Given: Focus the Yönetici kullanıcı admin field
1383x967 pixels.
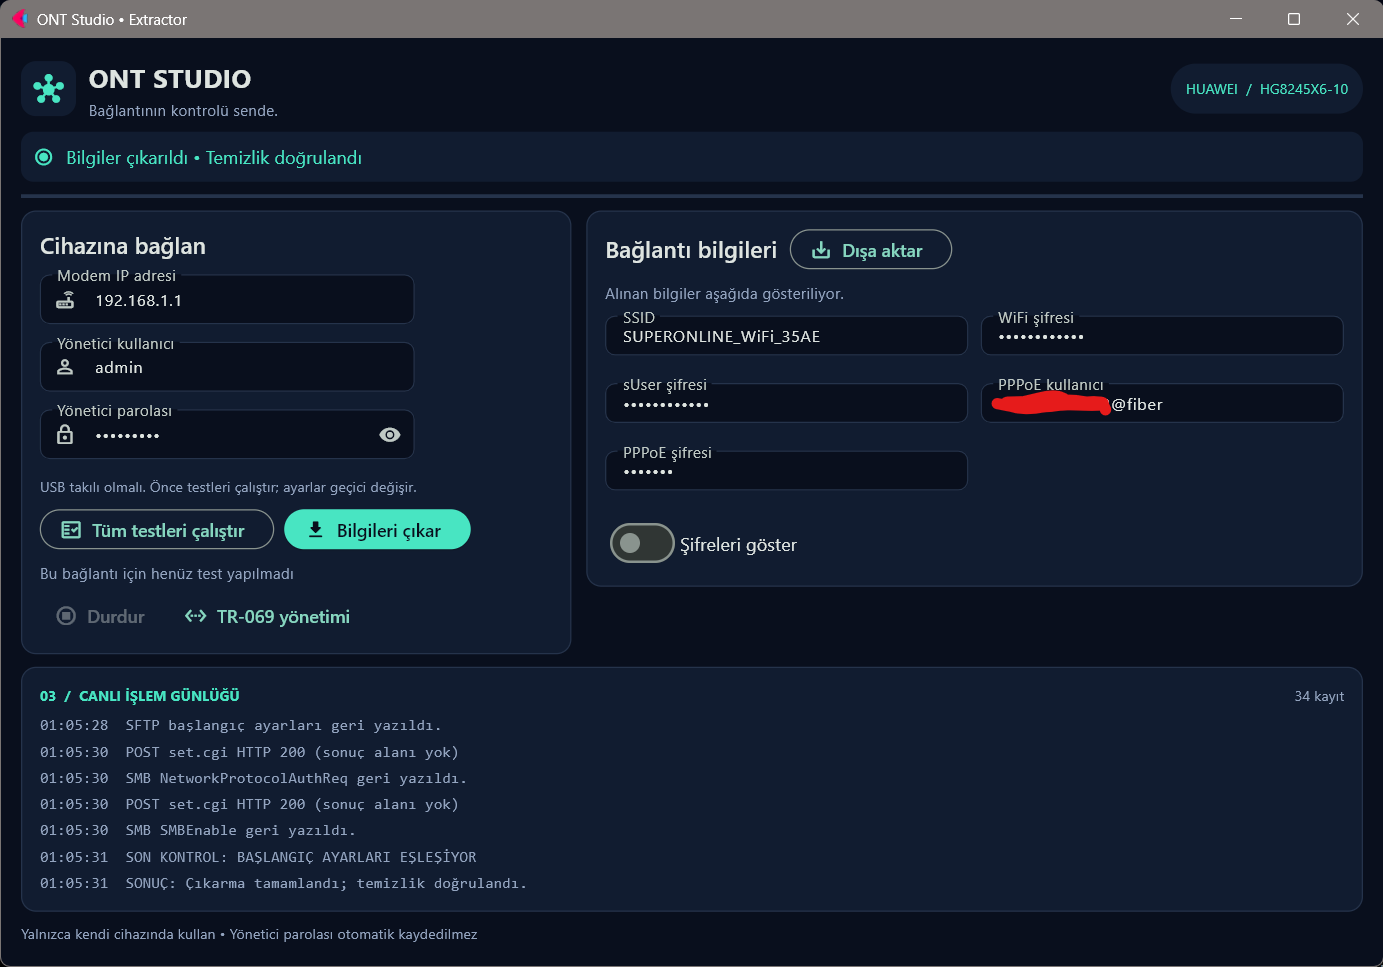Looking at the screenshot, I should [227, 367].
